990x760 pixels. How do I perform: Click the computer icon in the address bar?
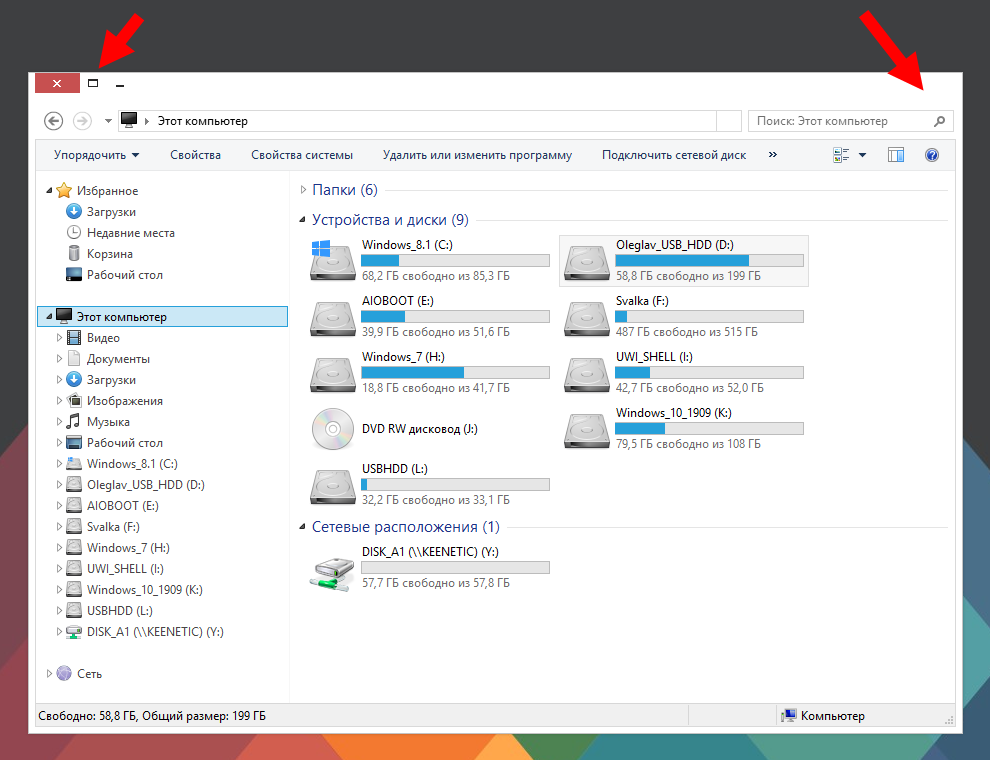click(x=129, y=120)
